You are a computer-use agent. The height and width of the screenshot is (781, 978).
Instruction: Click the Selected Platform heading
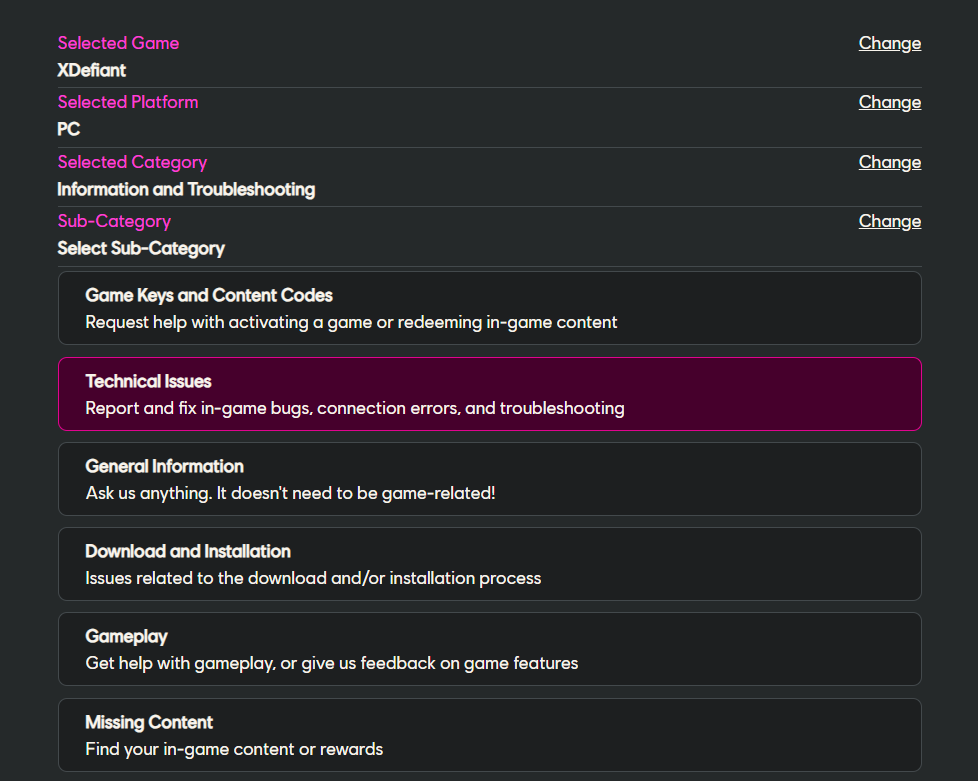[x=127, y=102]
